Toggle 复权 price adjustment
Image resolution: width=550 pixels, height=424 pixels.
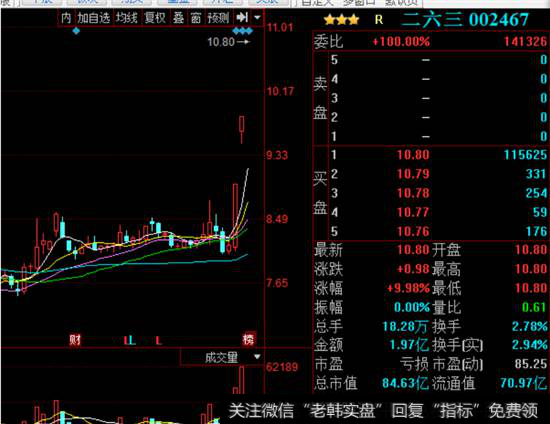click(x=155, y=18)
